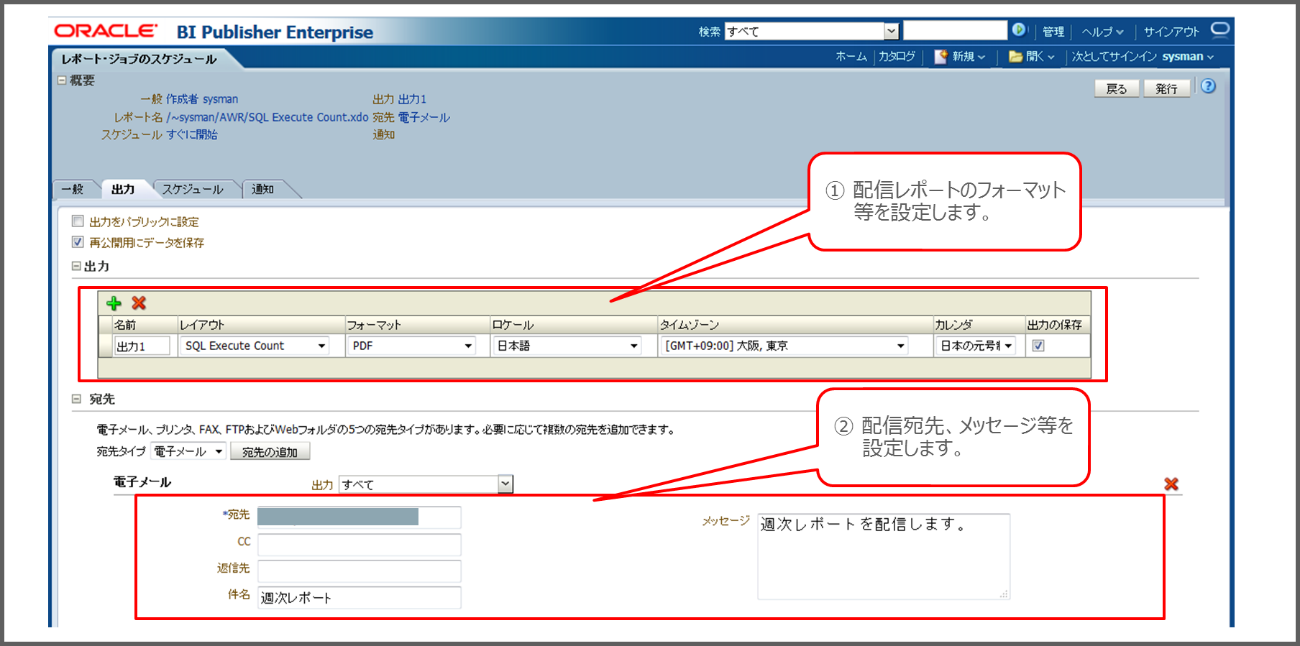Viewport: 1300px width, 646px height.
Task: Click the CC input field
Action: coord(359,544)
